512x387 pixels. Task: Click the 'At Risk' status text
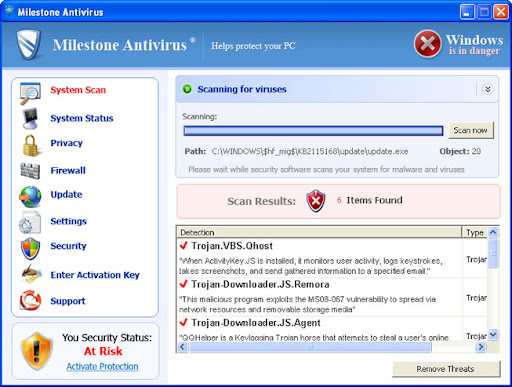point(103,351)
